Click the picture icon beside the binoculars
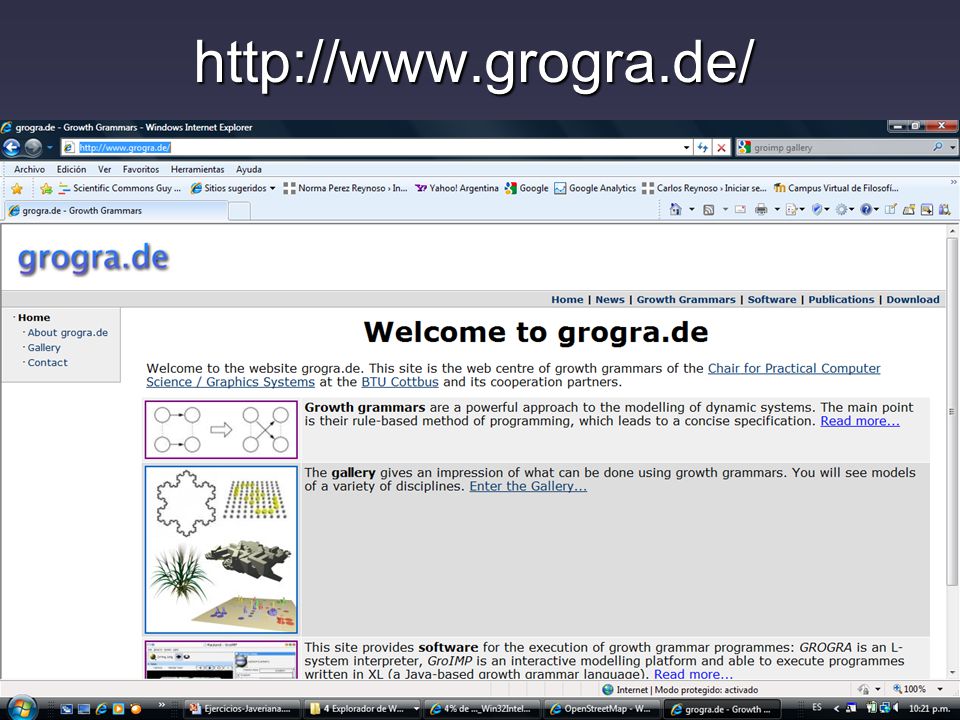The width and height of the screenshot is (960, 720). (x=927, y=209)
